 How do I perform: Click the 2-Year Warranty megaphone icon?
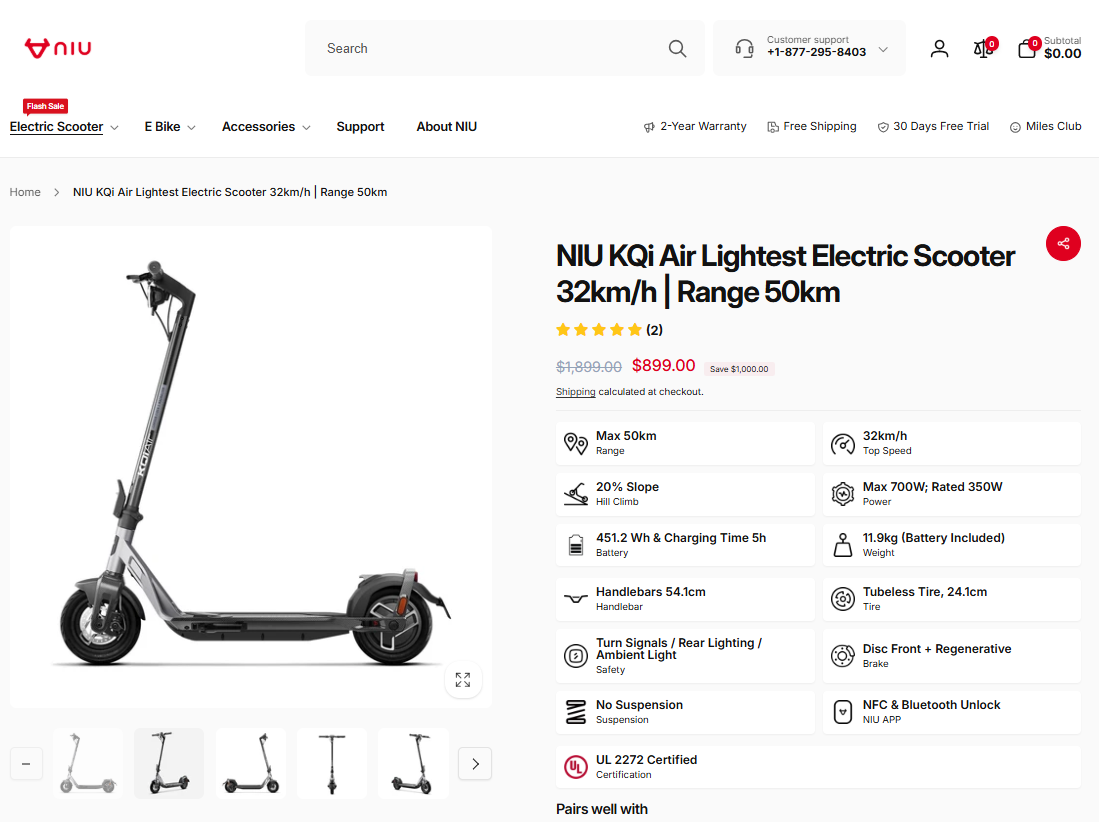pos(649,127)
